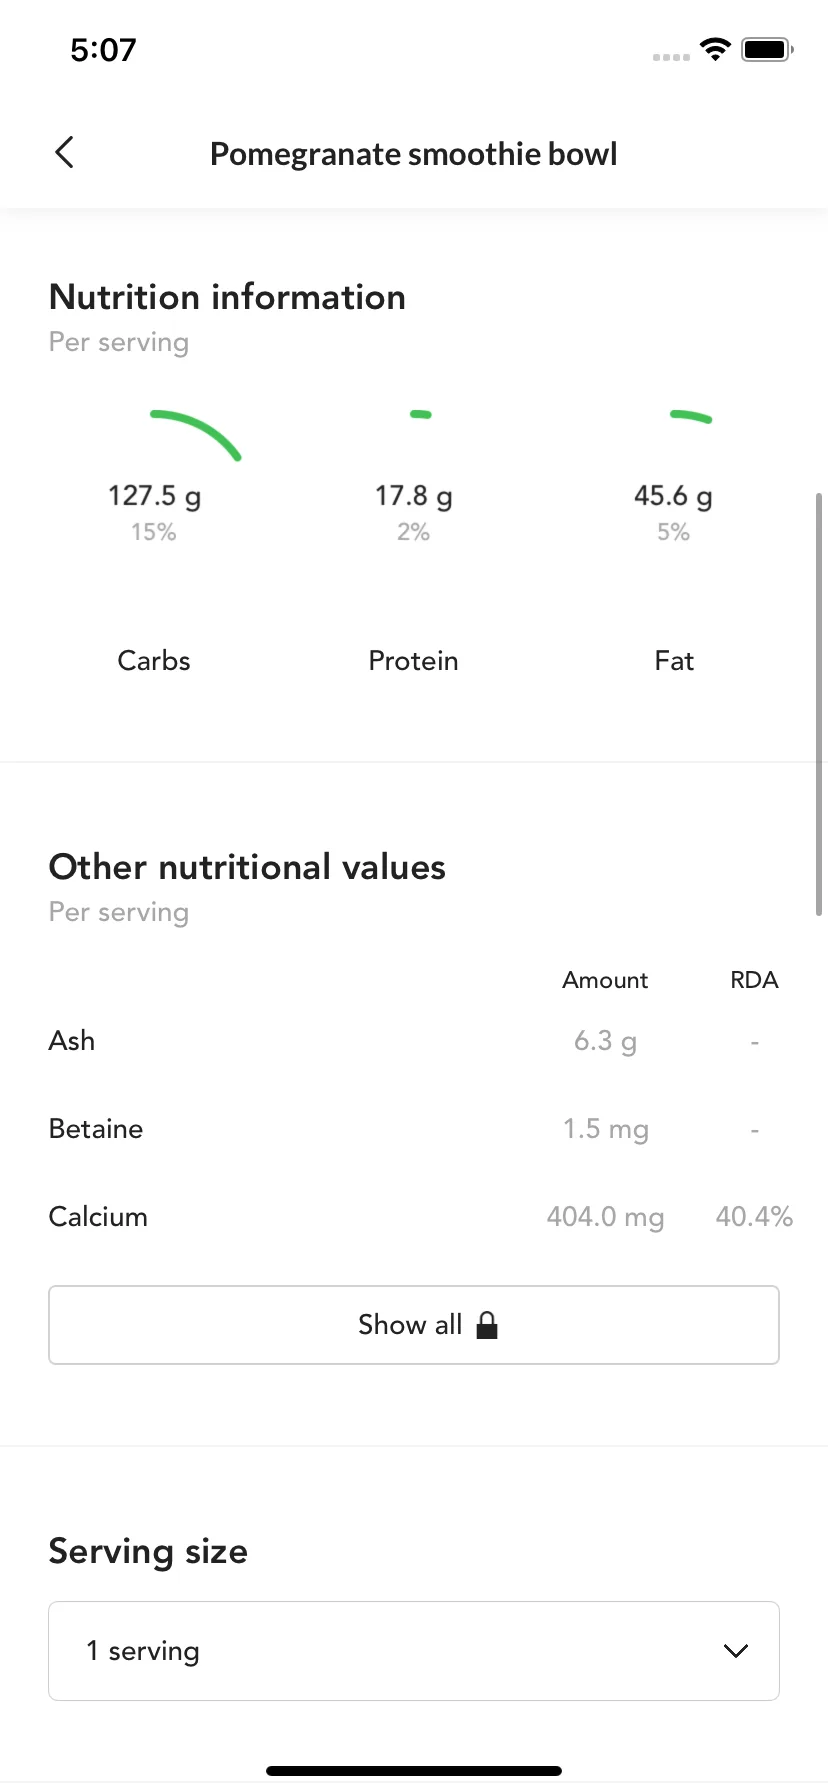Click the lock icon on Show all
This screenshot has width=828, height=1792.
click(487, 1325)
